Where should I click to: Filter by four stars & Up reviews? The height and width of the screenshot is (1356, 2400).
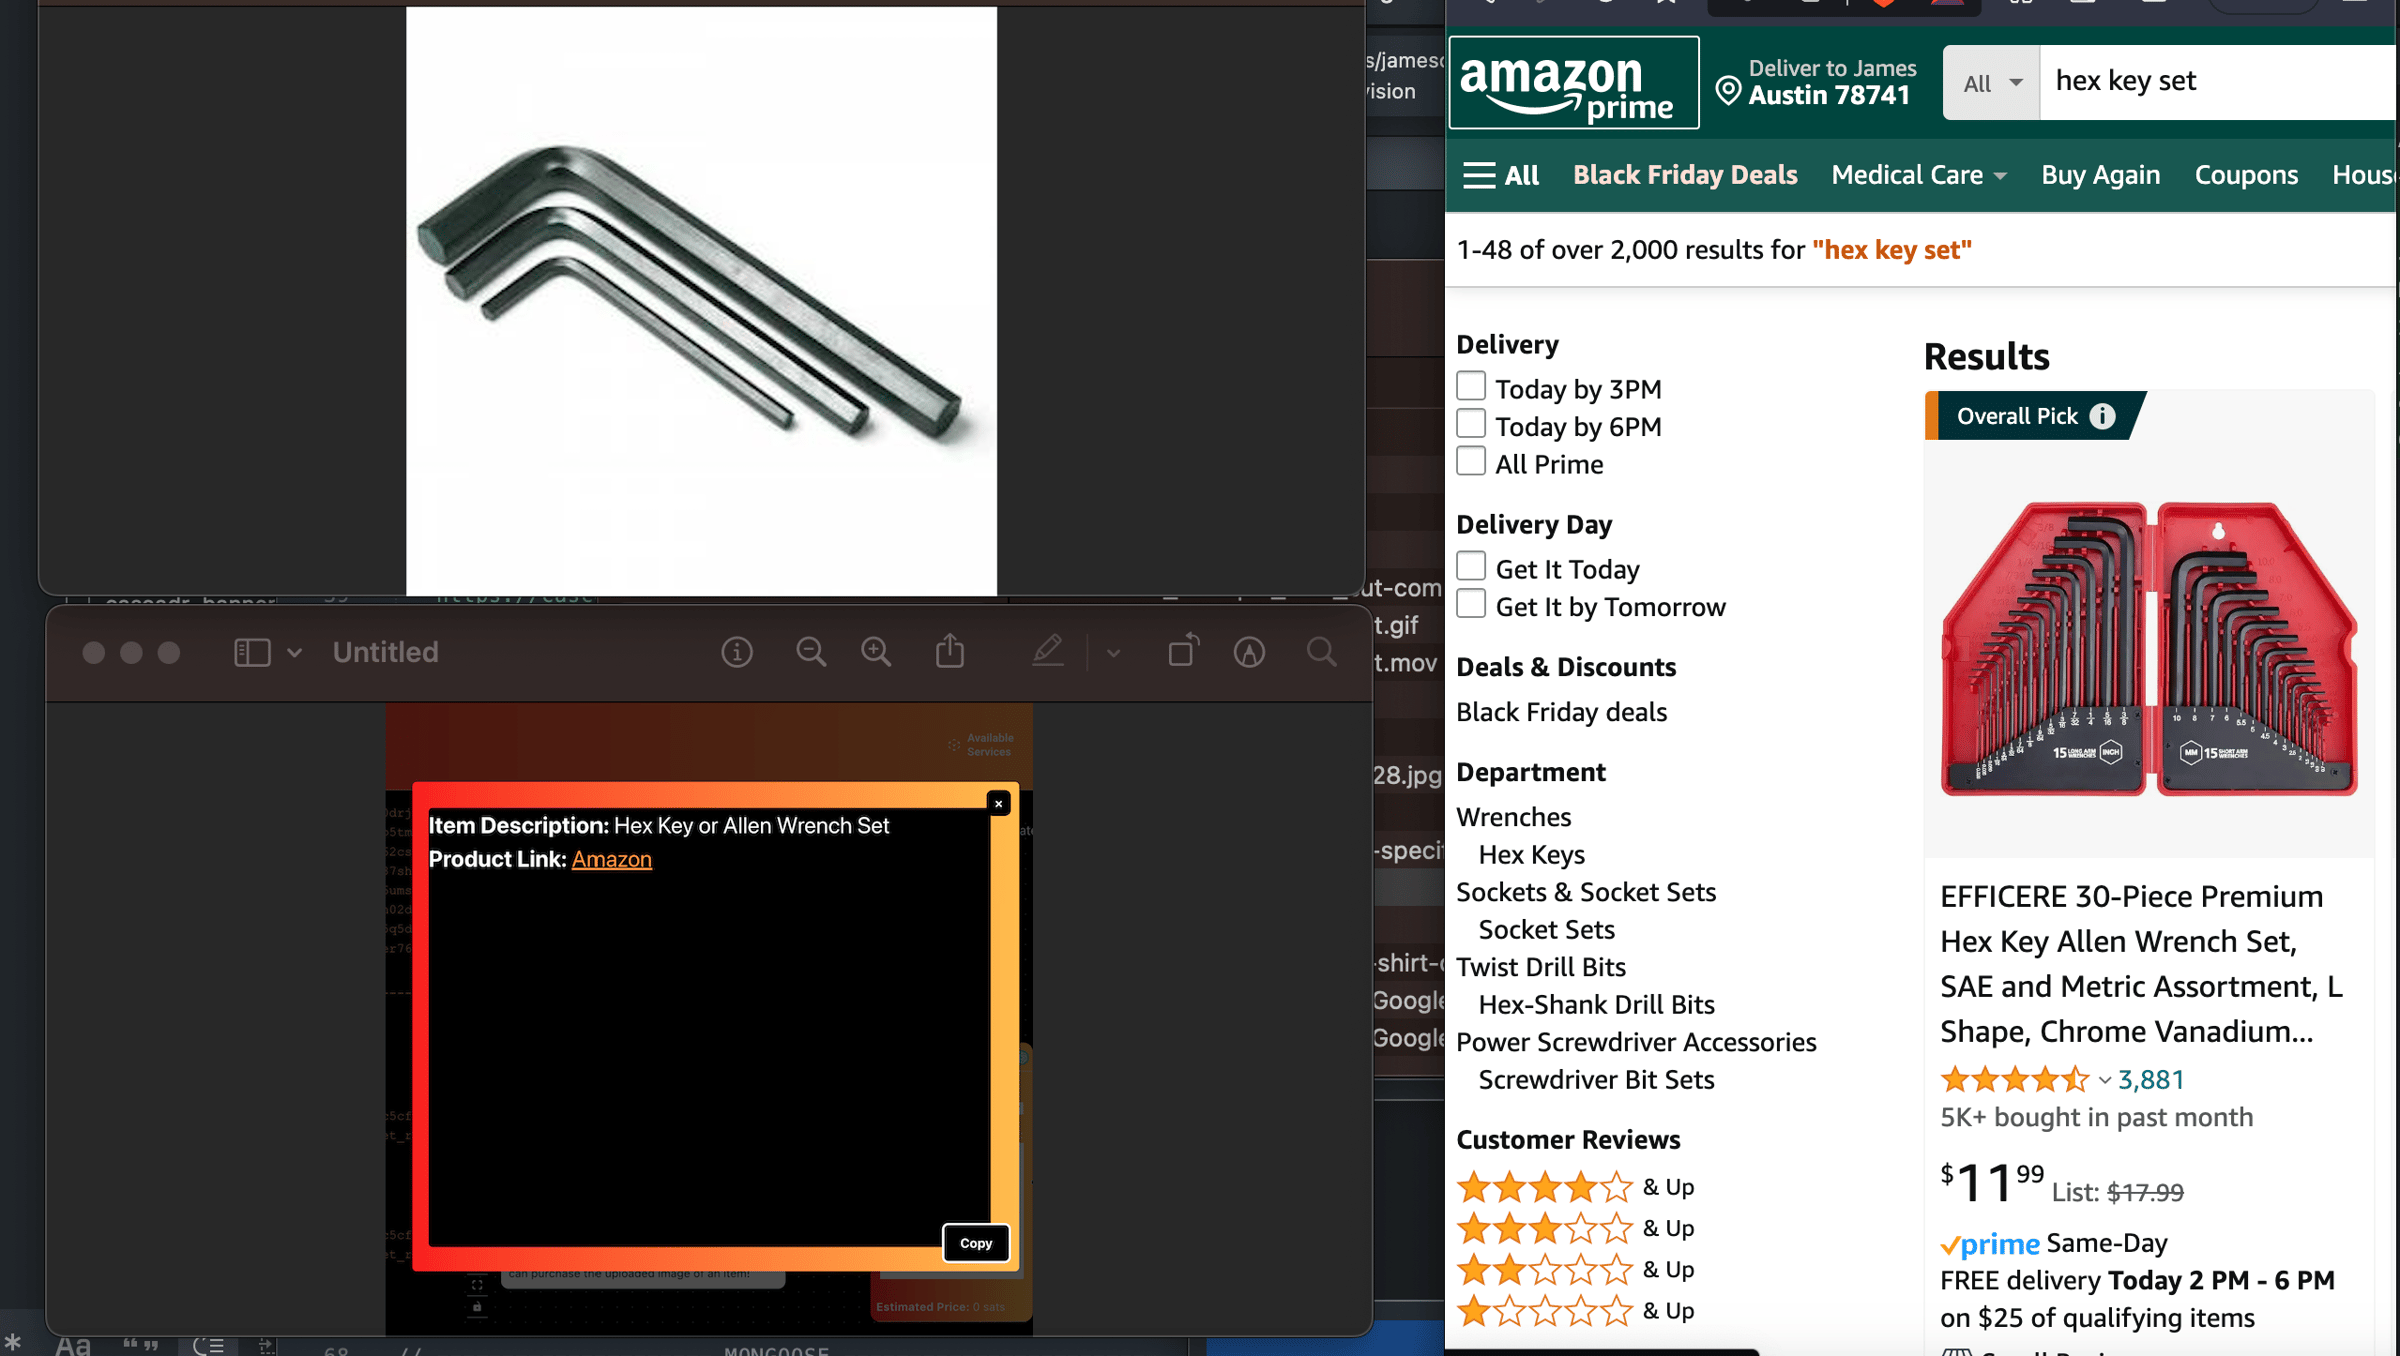coord(1575,1187)
